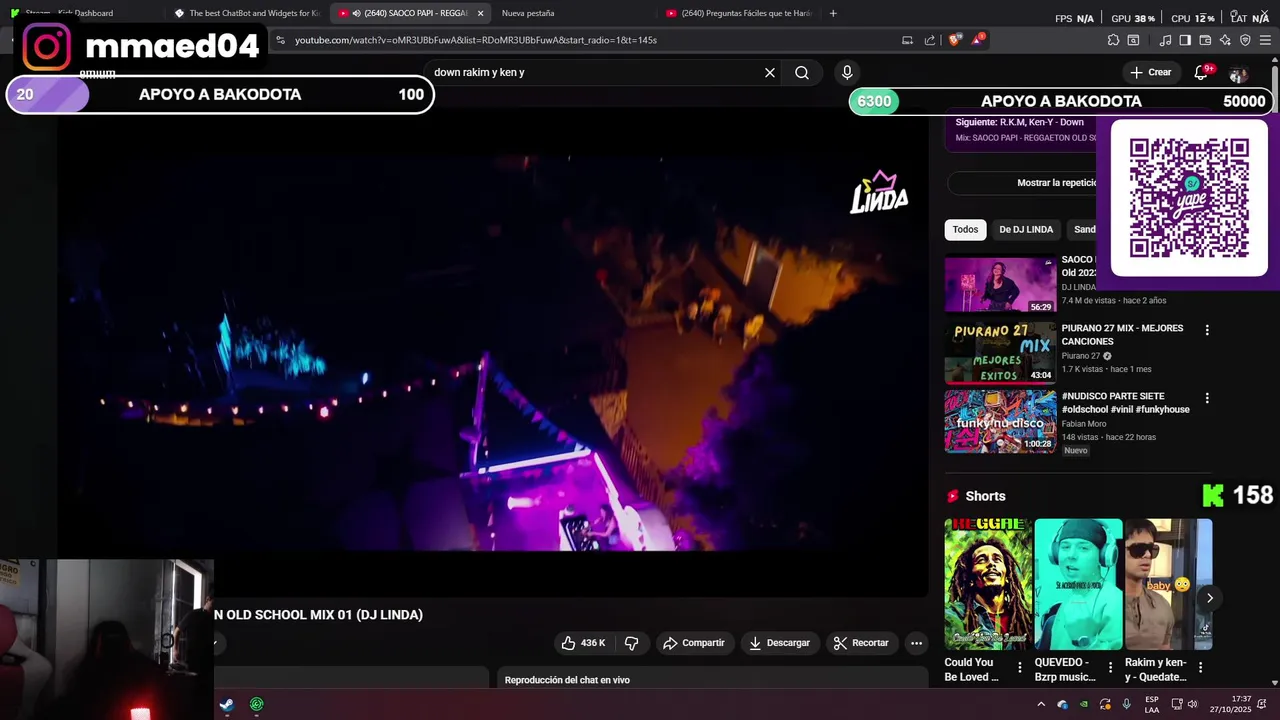1280x720 pixels.
Task: Open media control music note icon
Action: pyautogui.click(x=1165, y=40)
